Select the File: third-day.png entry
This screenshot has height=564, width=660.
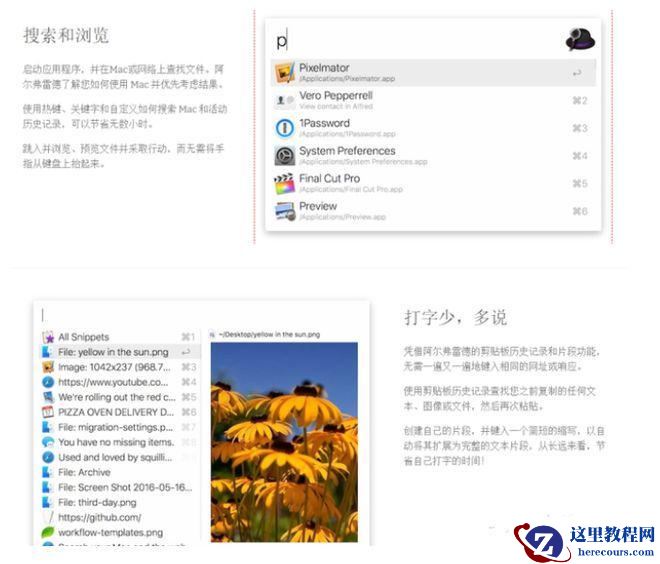click(x=120, y=503)
